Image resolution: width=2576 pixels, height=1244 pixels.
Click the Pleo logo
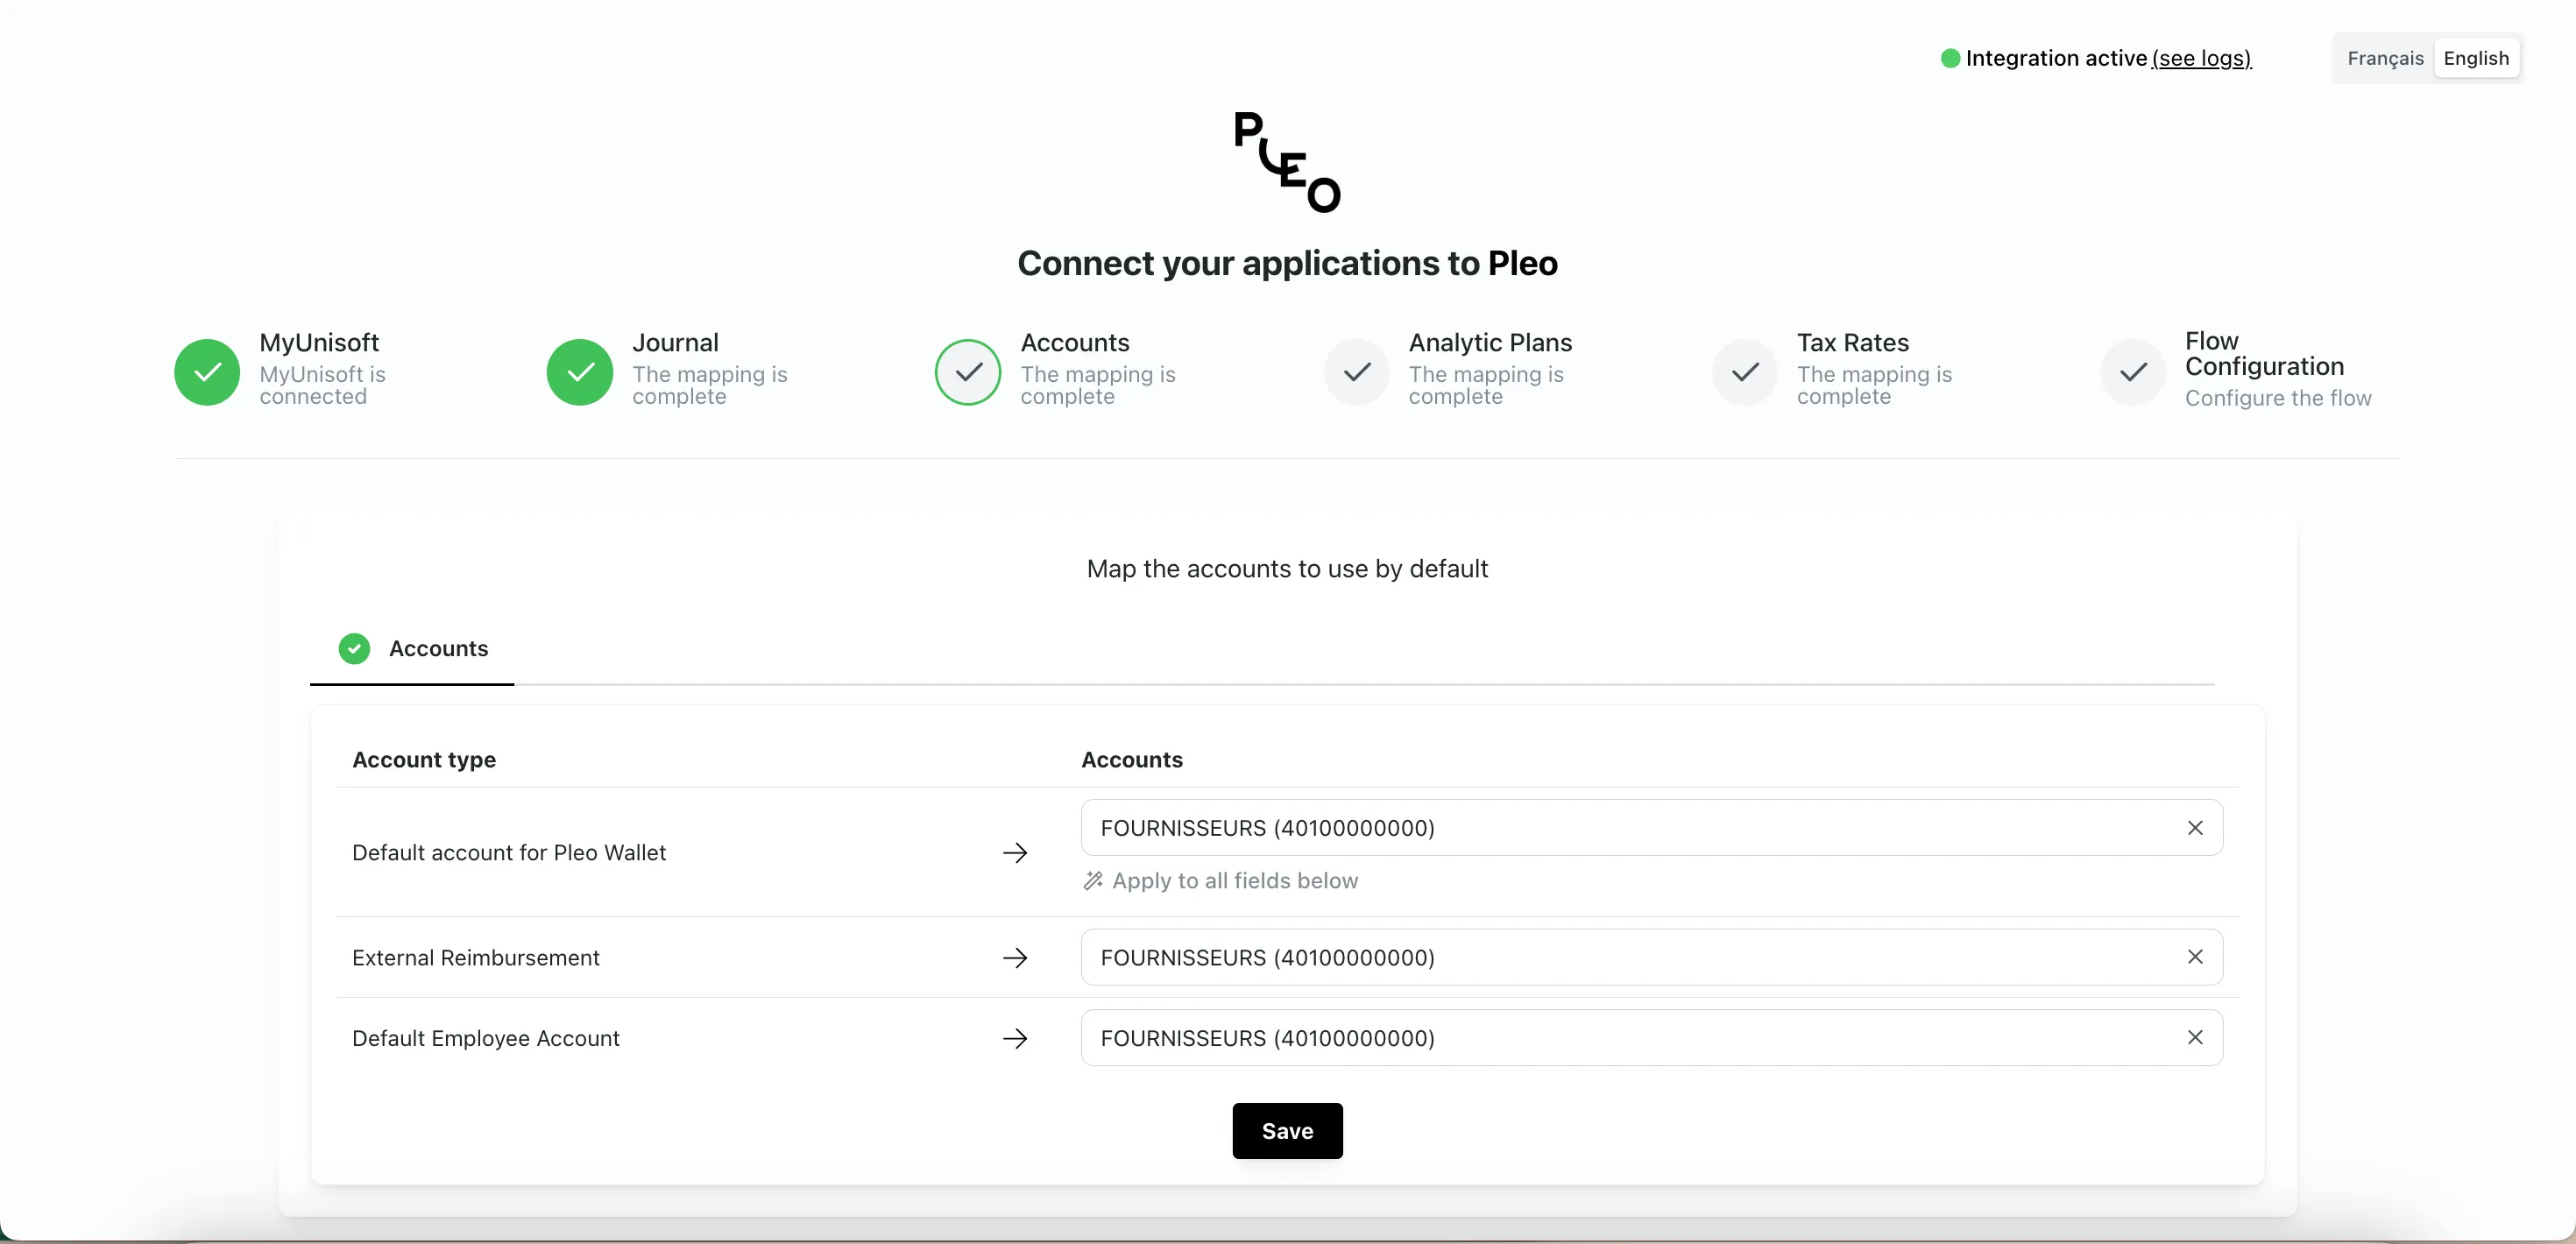1286,162
